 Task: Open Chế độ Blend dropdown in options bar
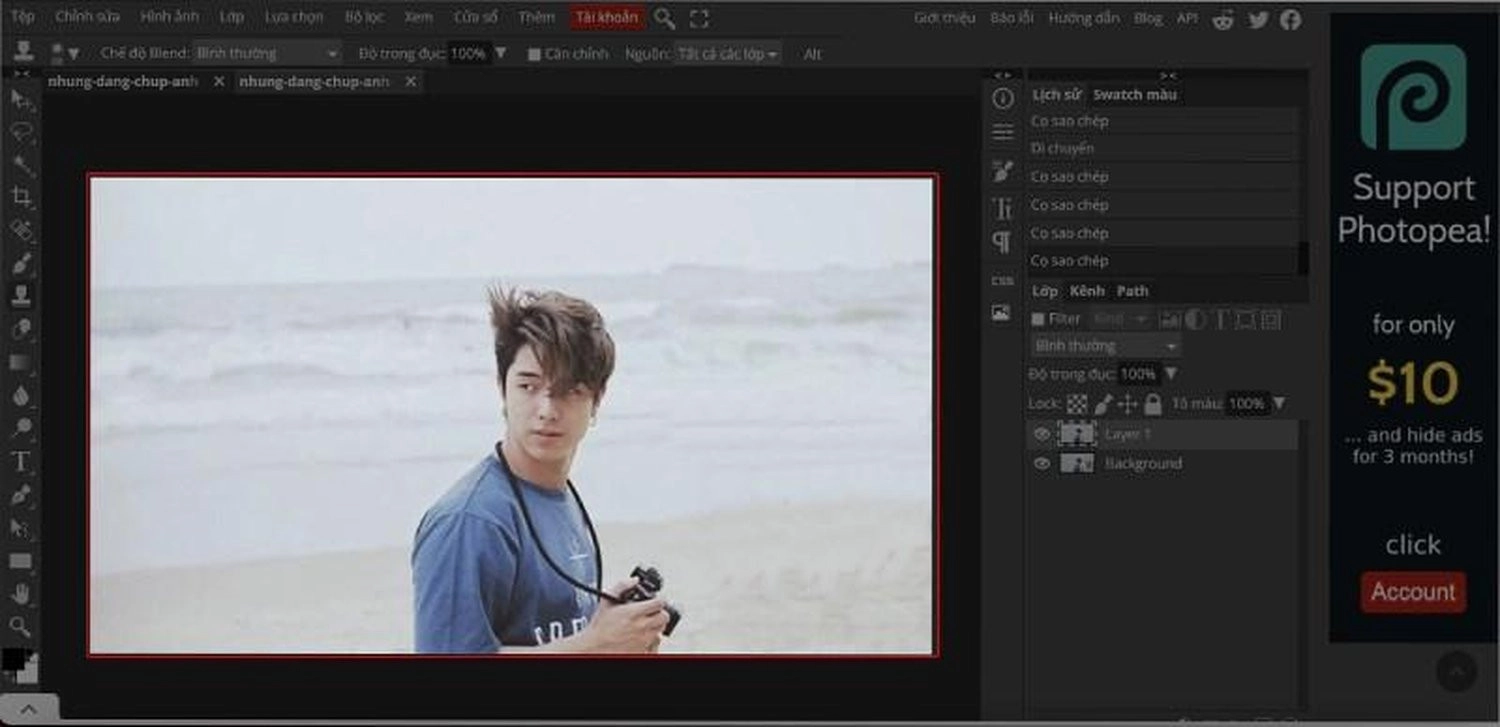coord(266,54)
